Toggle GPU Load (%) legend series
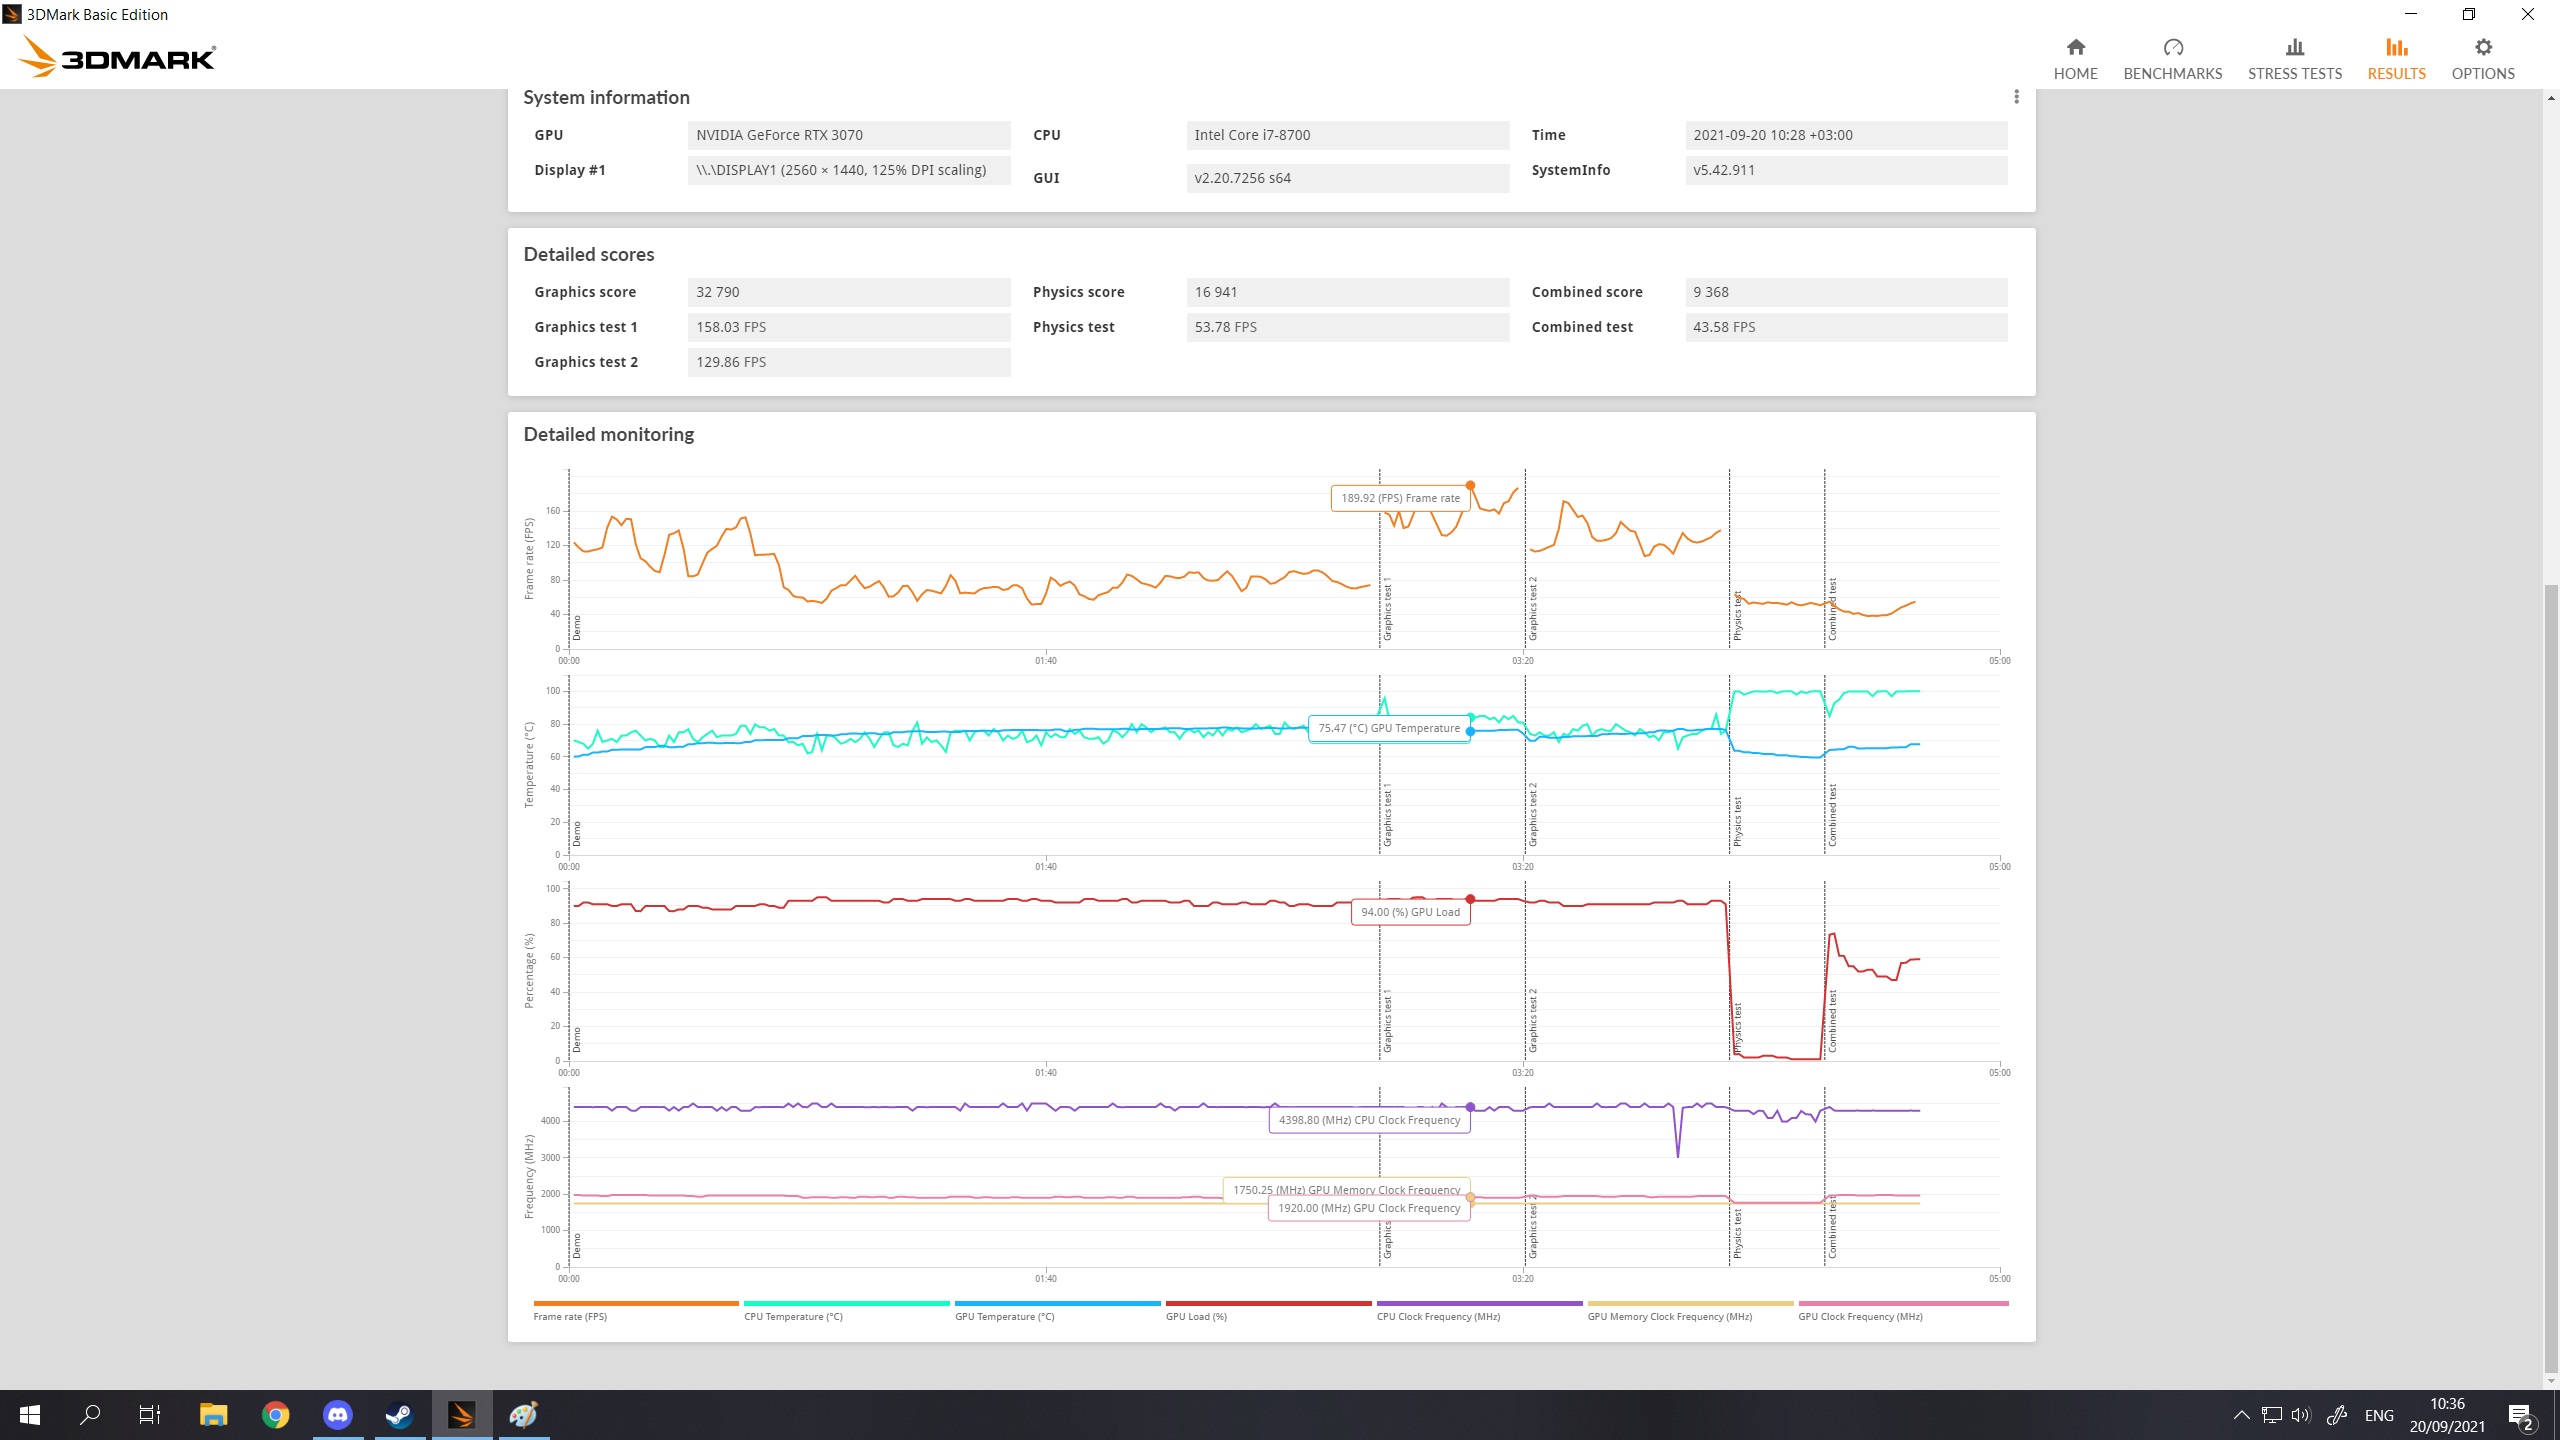 coord(1268,1310)
